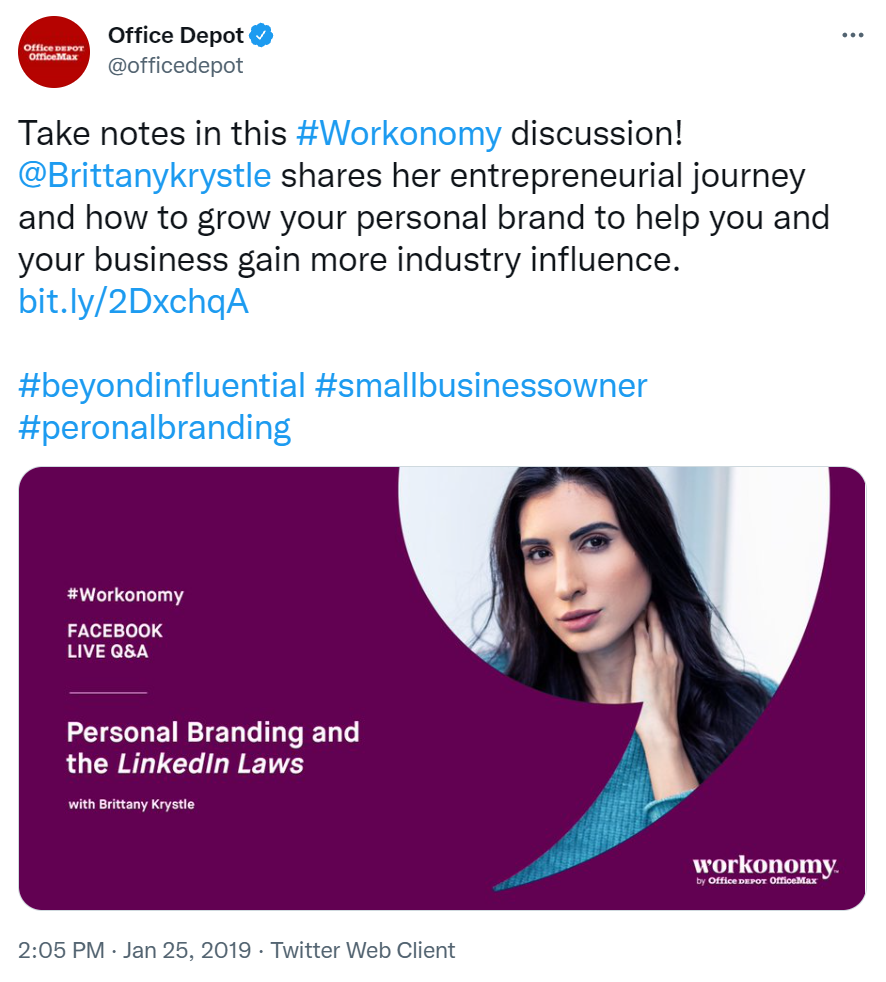
Task: Open the Office Depot display name
Action: coord(175,36)
